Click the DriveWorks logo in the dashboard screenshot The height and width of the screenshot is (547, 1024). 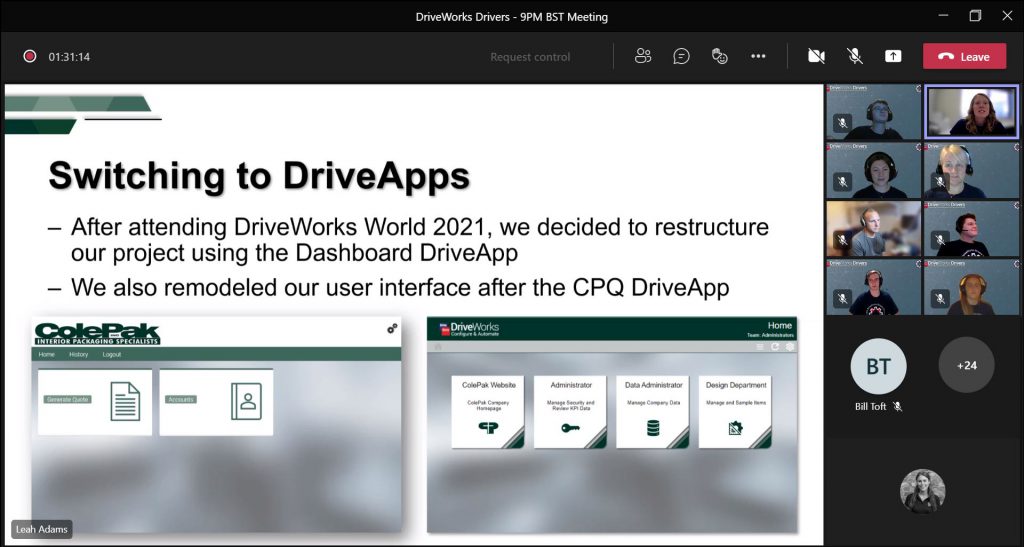[x=469, y=328]
